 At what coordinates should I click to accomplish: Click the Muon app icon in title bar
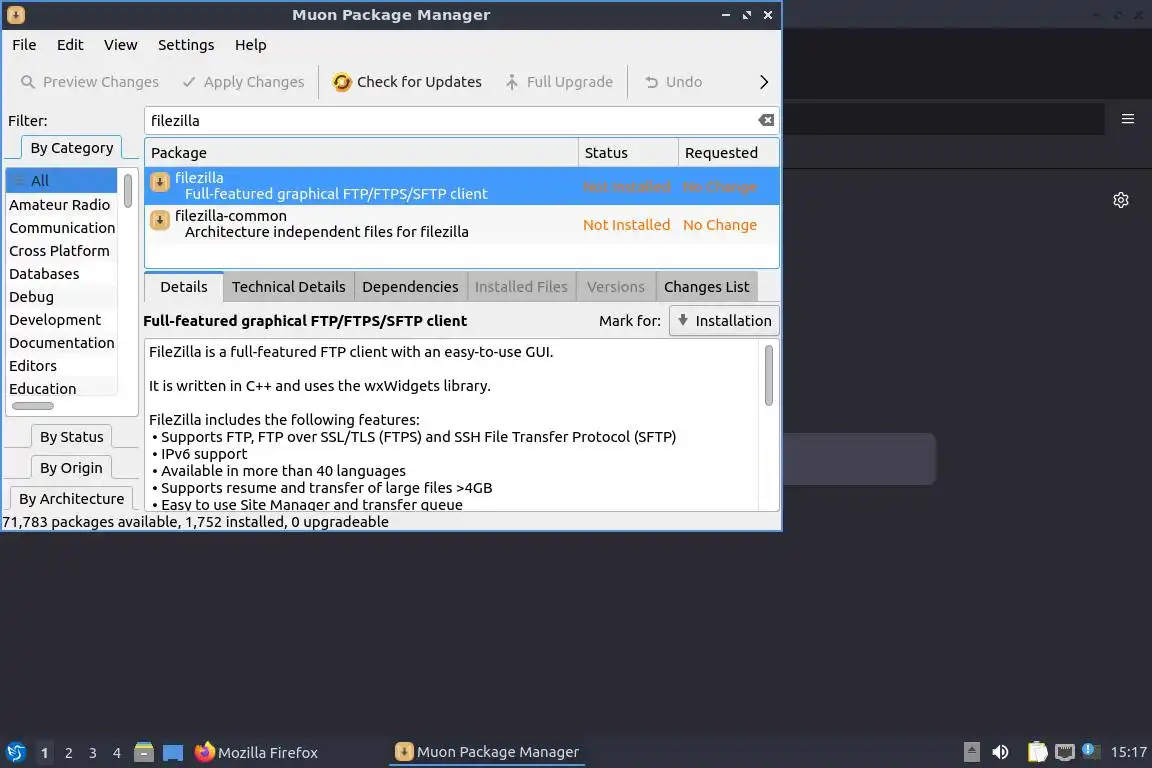15,15
